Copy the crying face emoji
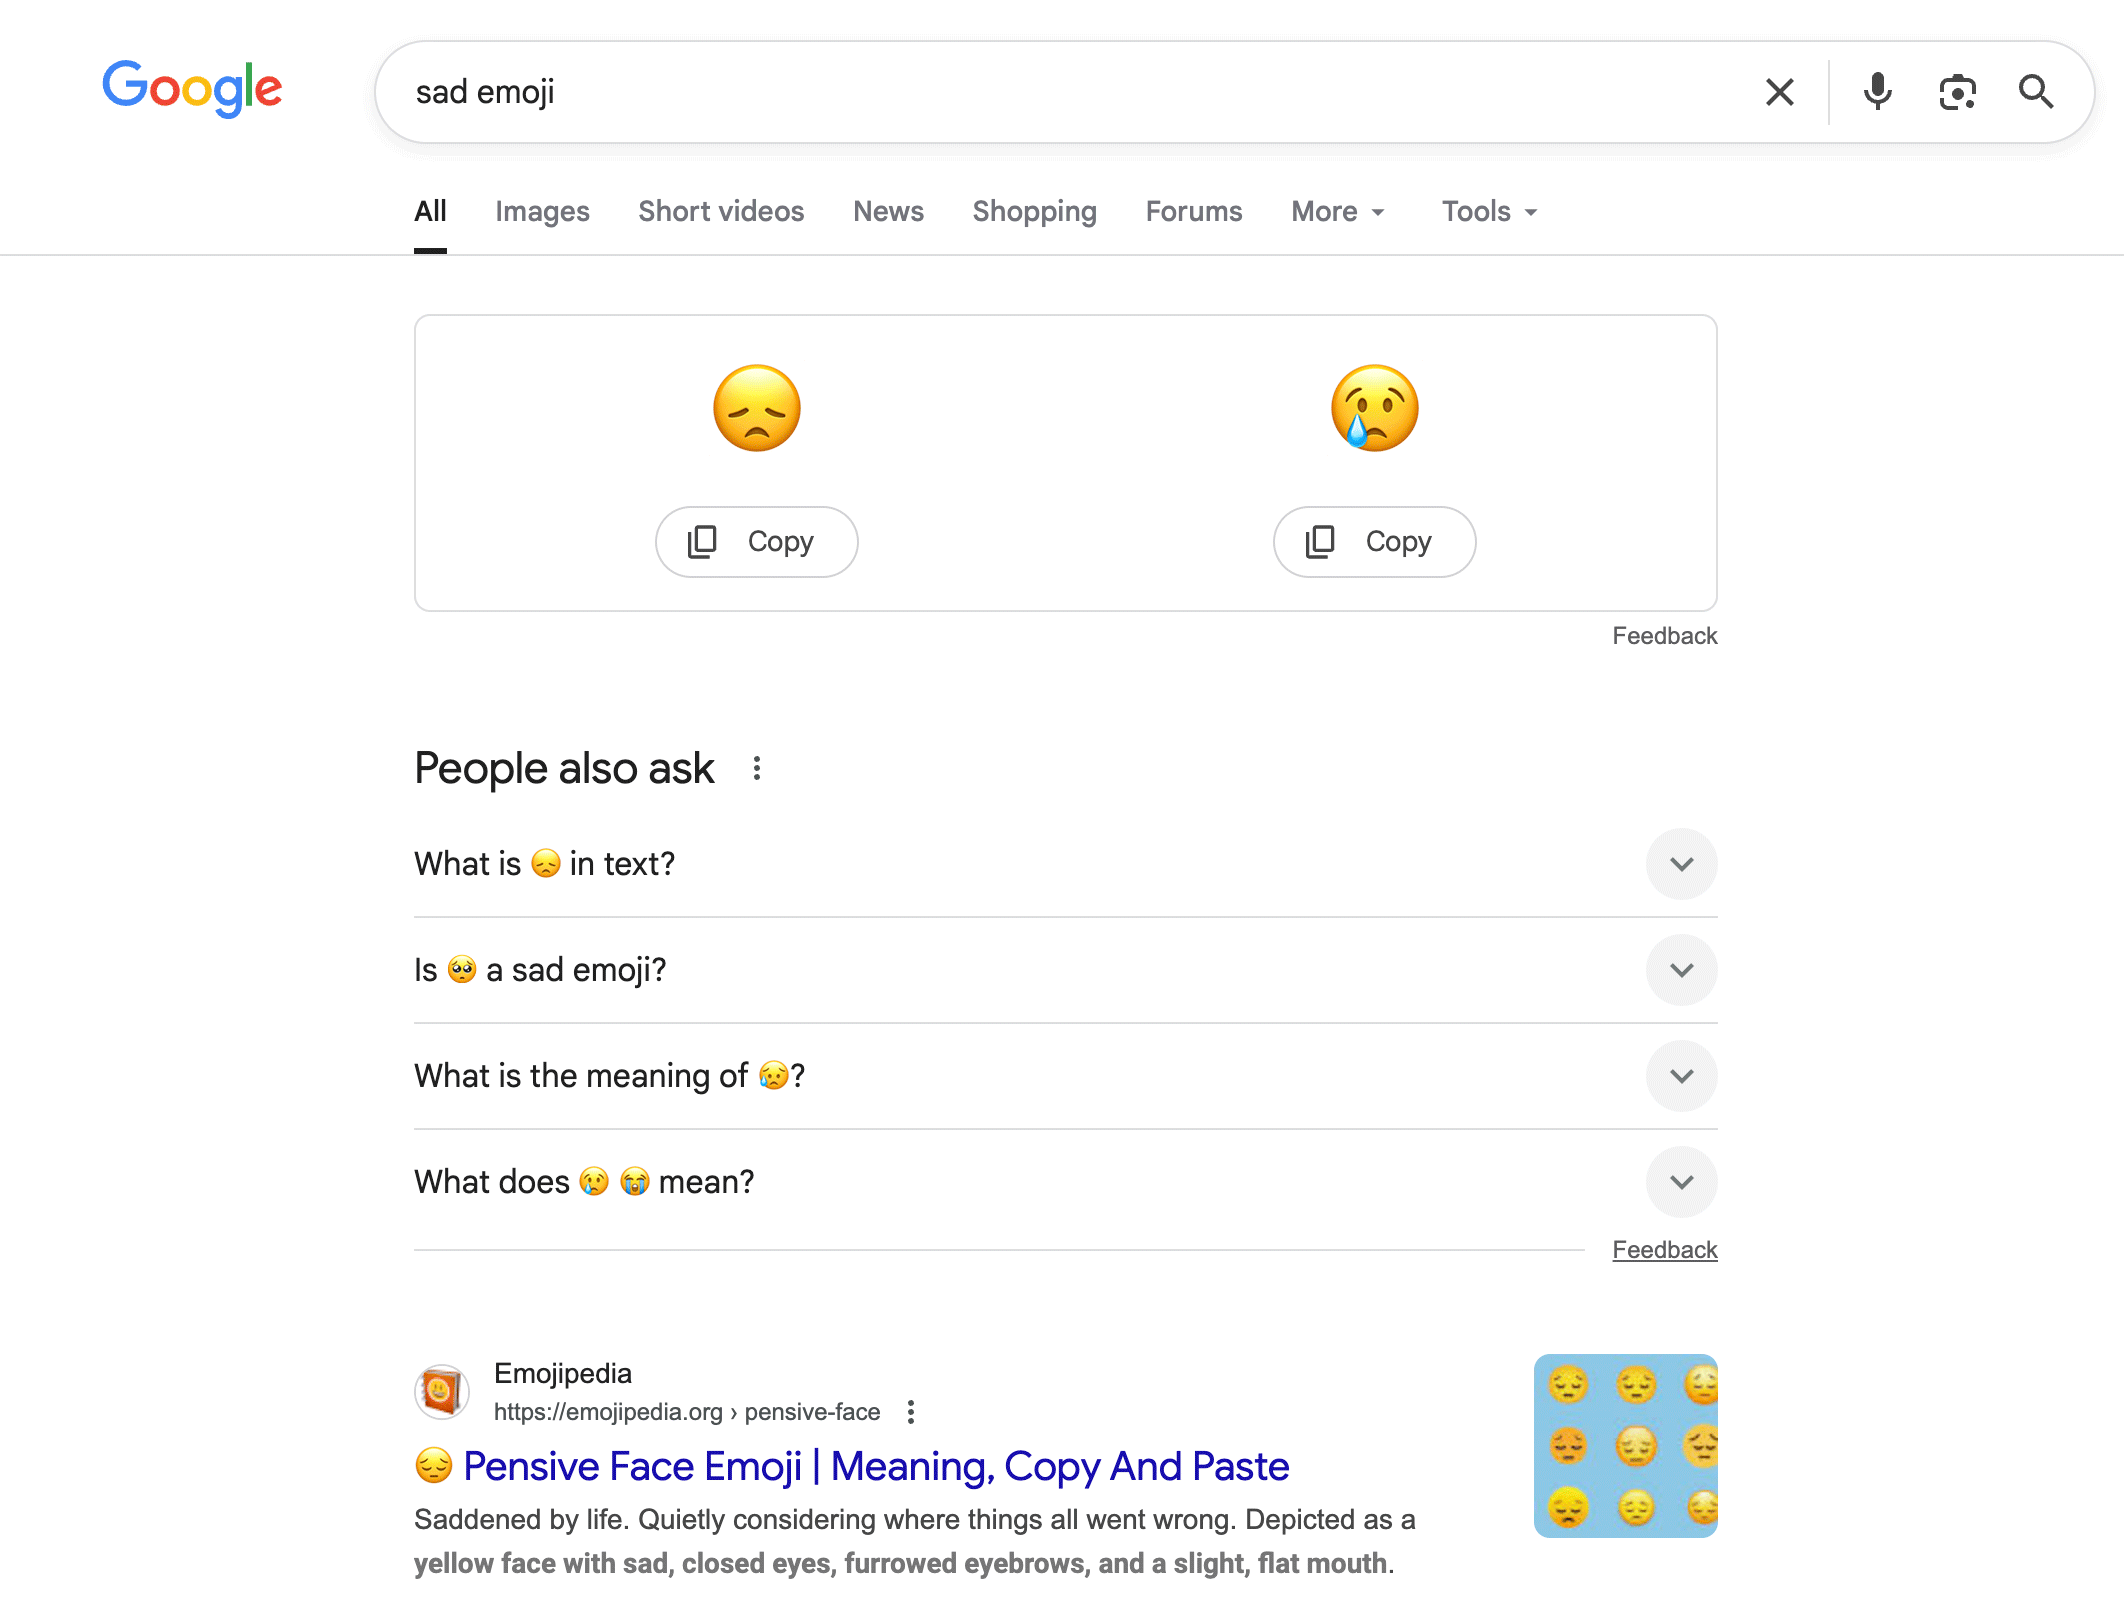This screenshot has width=2124, height=1612. tap(1373, 541)
